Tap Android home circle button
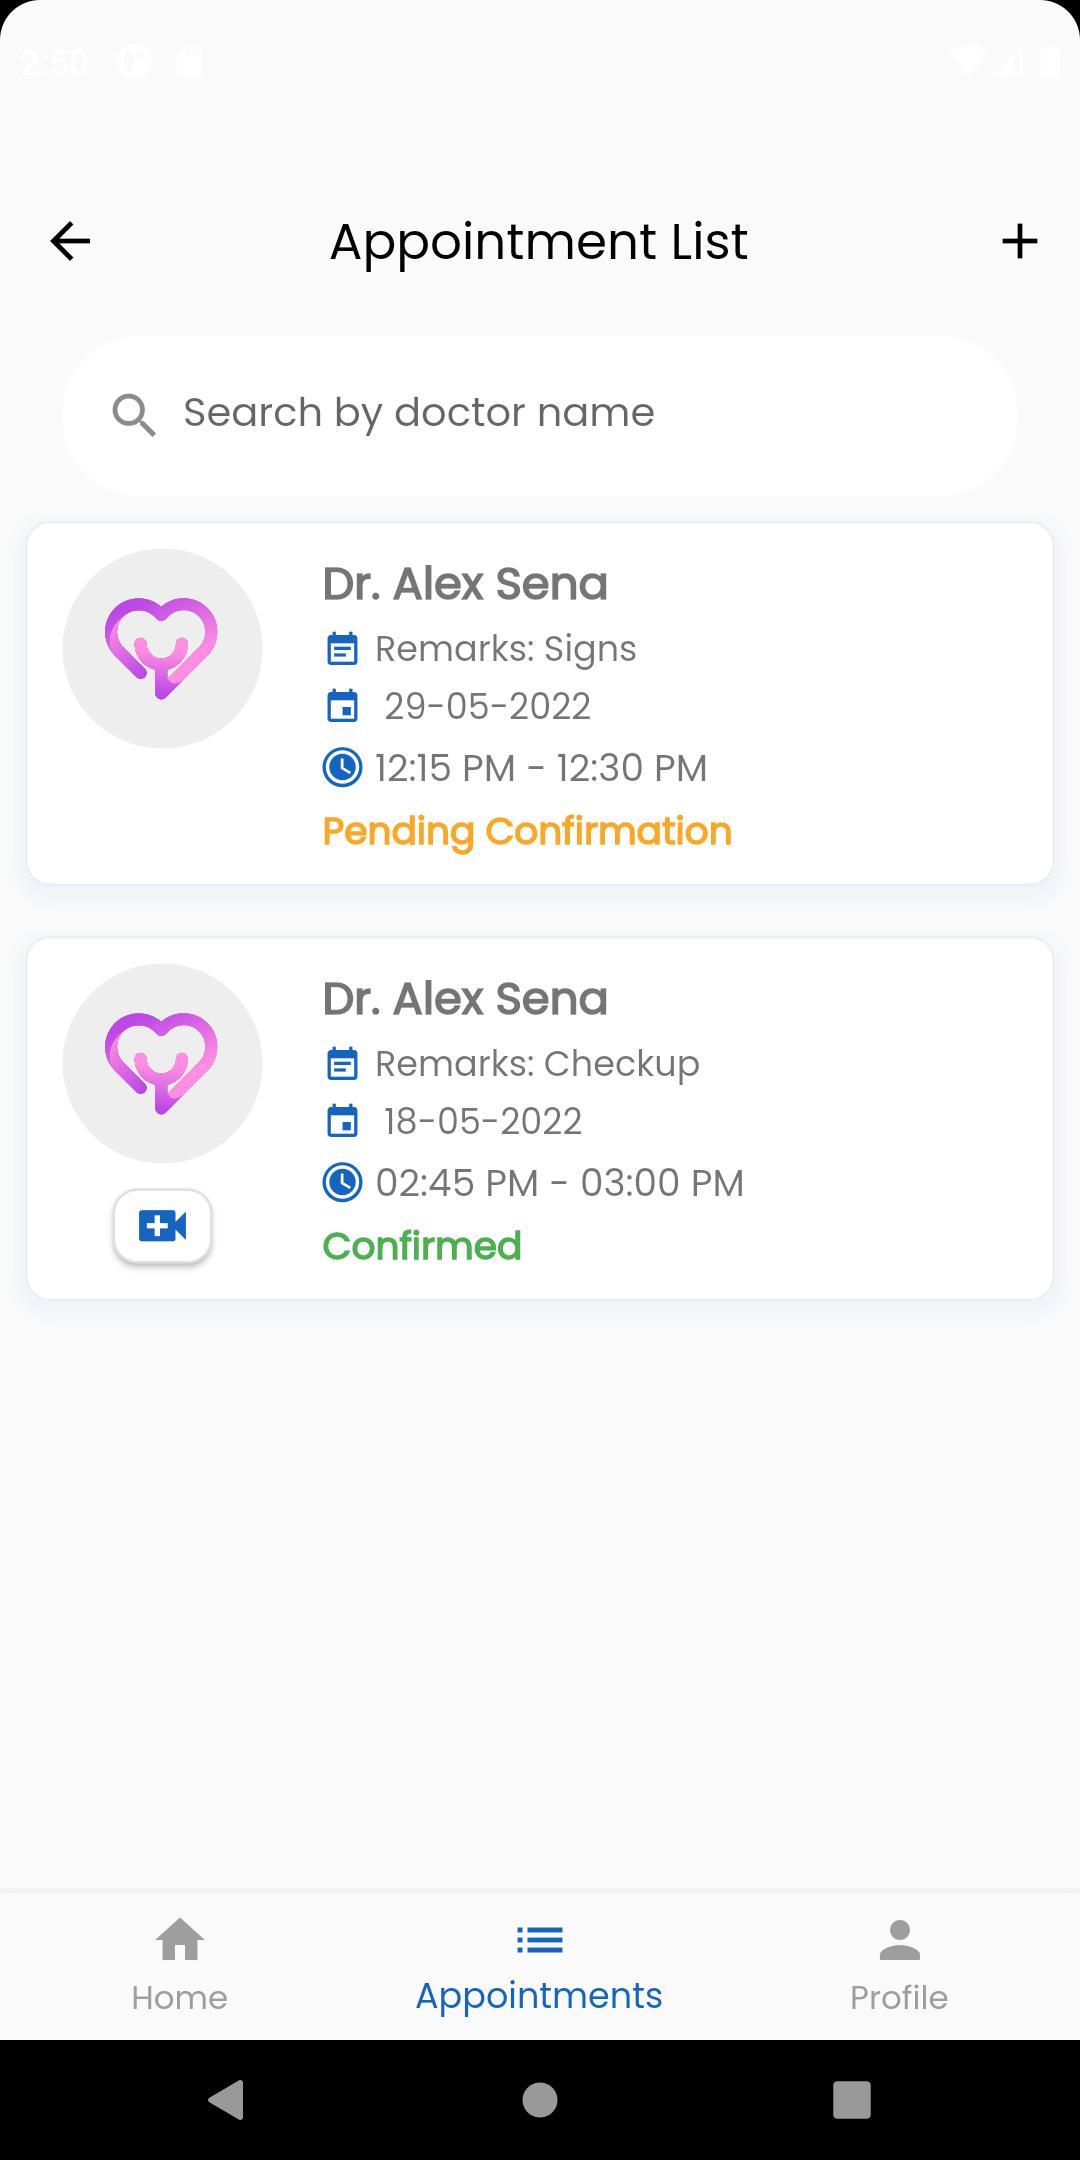This screenshot has width=1080, height=2160. [540, 2100]
